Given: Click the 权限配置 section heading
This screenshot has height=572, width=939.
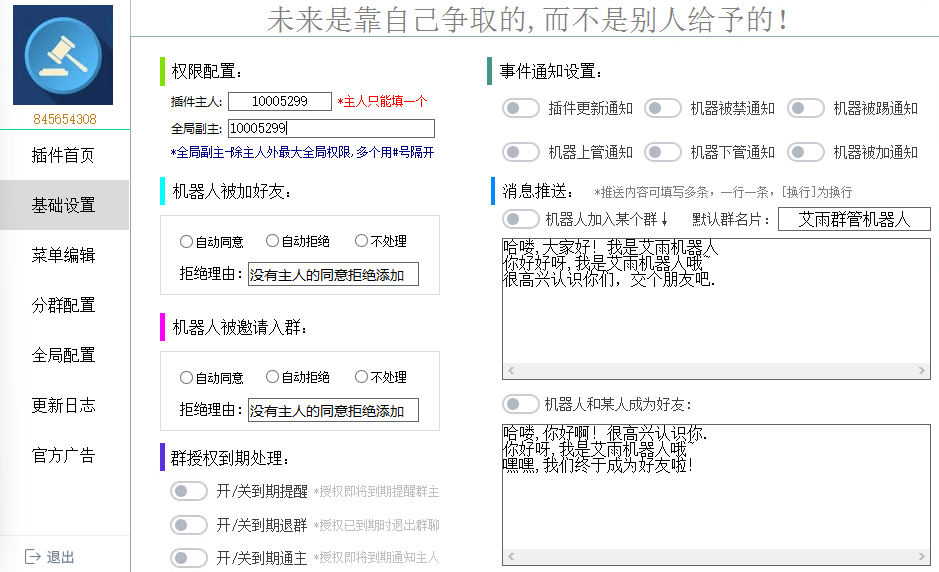Looking at the screenshot, I should click(207, 71).
